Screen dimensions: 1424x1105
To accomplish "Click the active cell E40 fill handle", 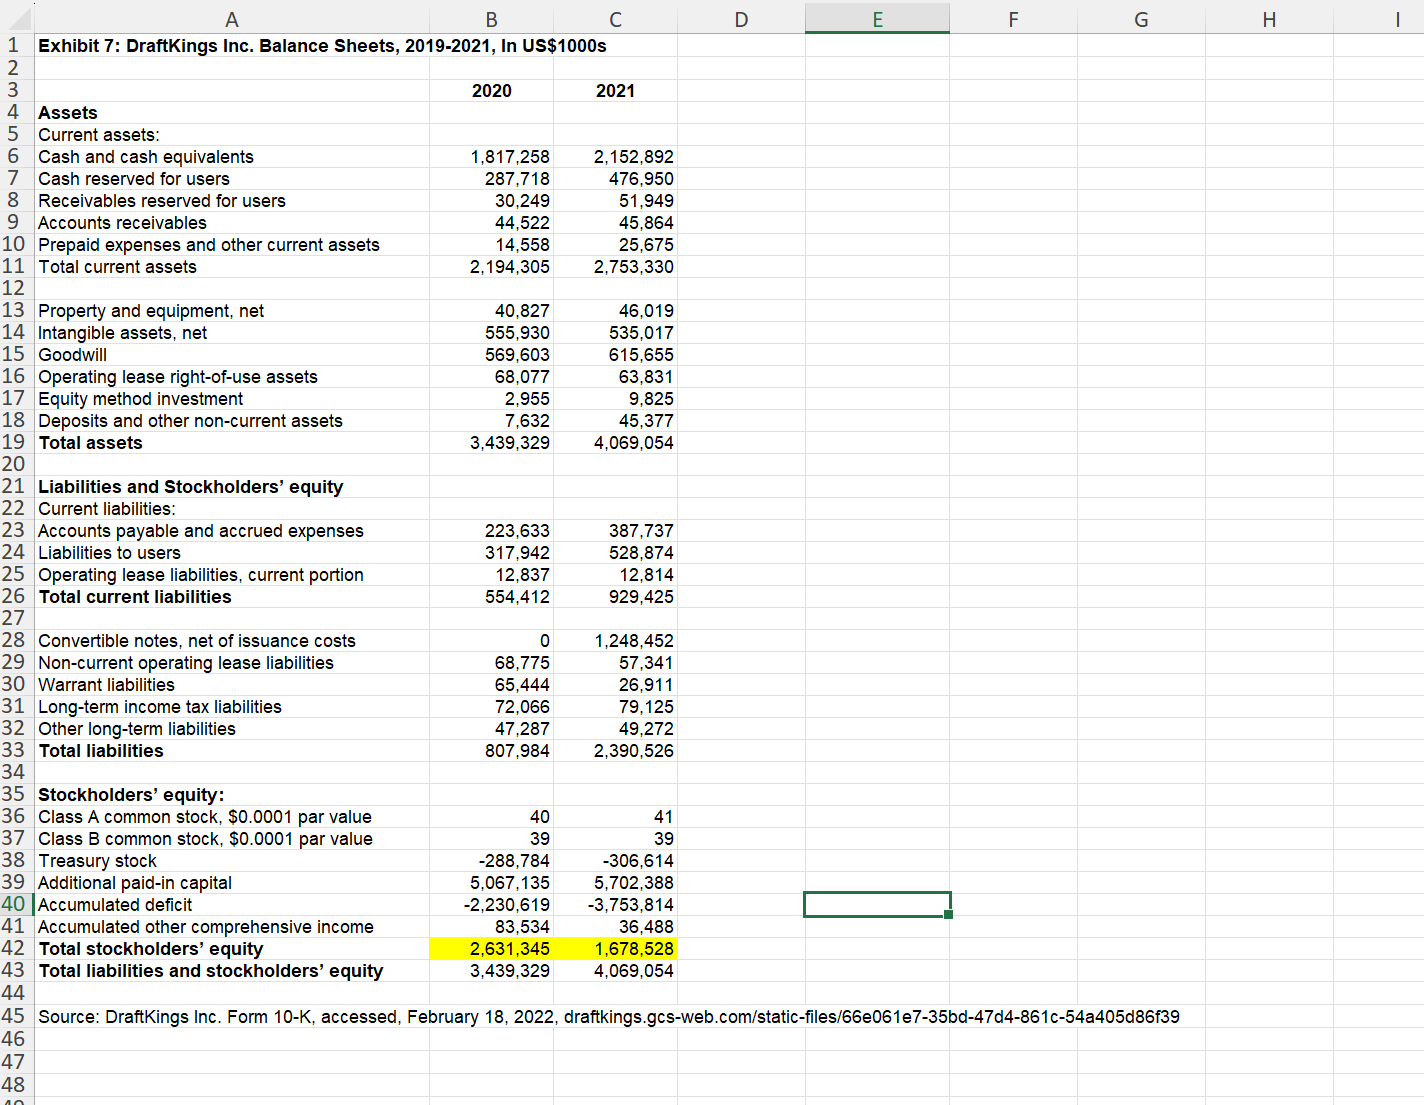I will pyautogui.click(x=948, y=914).
